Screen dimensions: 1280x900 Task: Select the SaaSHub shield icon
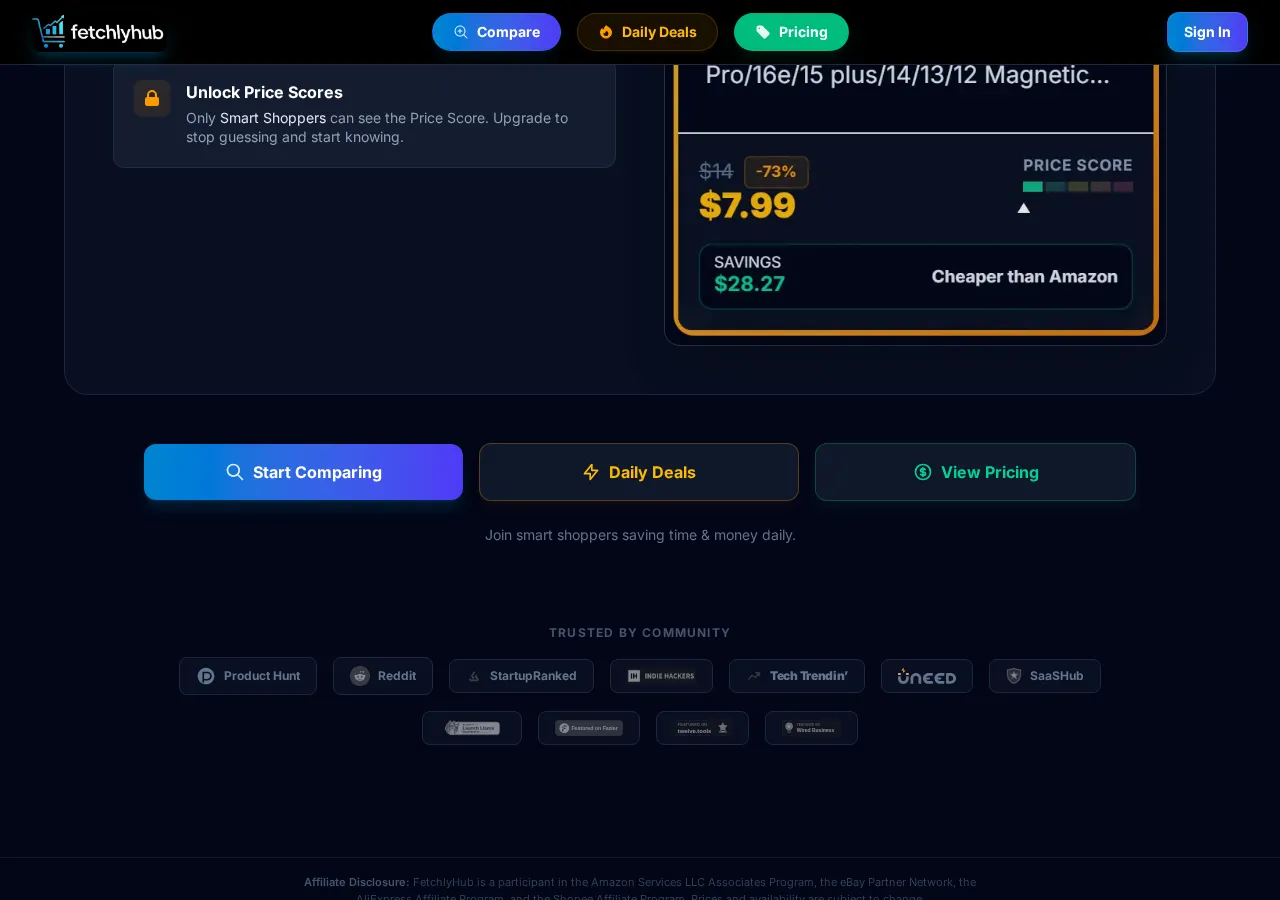1014,676
